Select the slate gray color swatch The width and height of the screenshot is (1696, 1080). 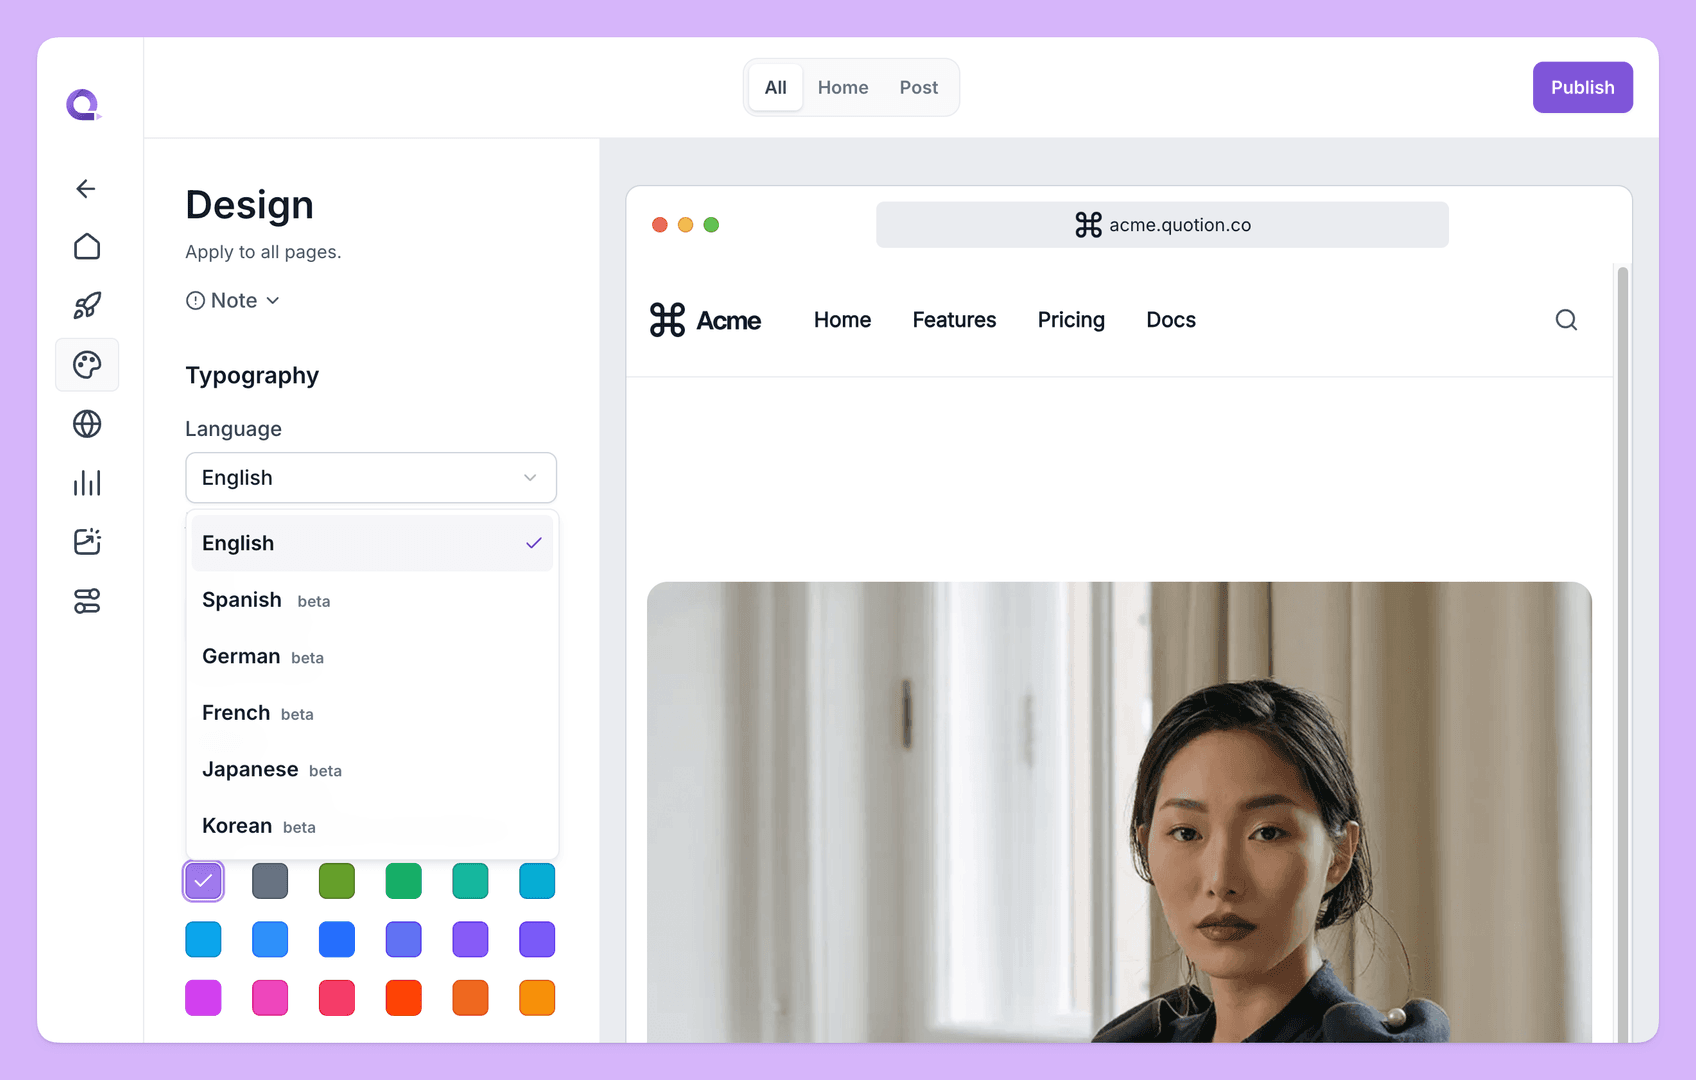270,881
